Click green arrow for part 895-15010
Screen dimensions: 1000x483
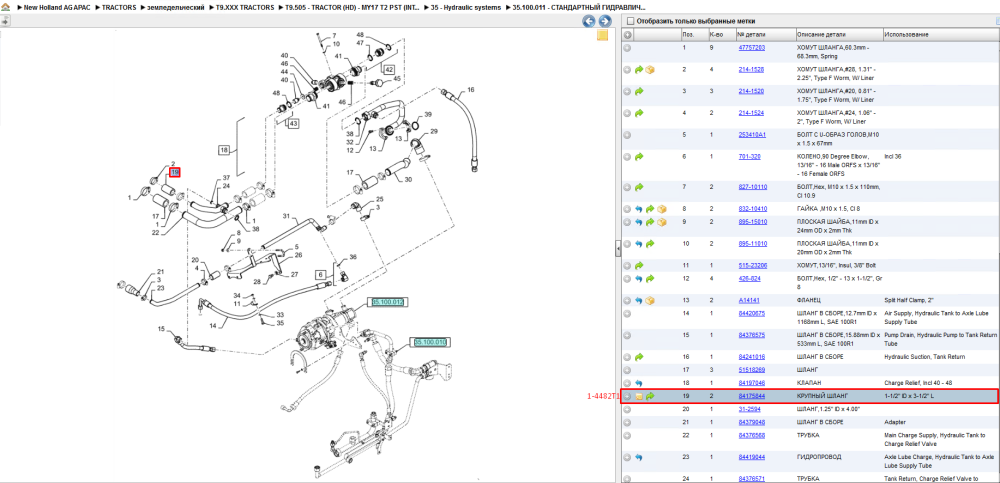click(650, 222)
